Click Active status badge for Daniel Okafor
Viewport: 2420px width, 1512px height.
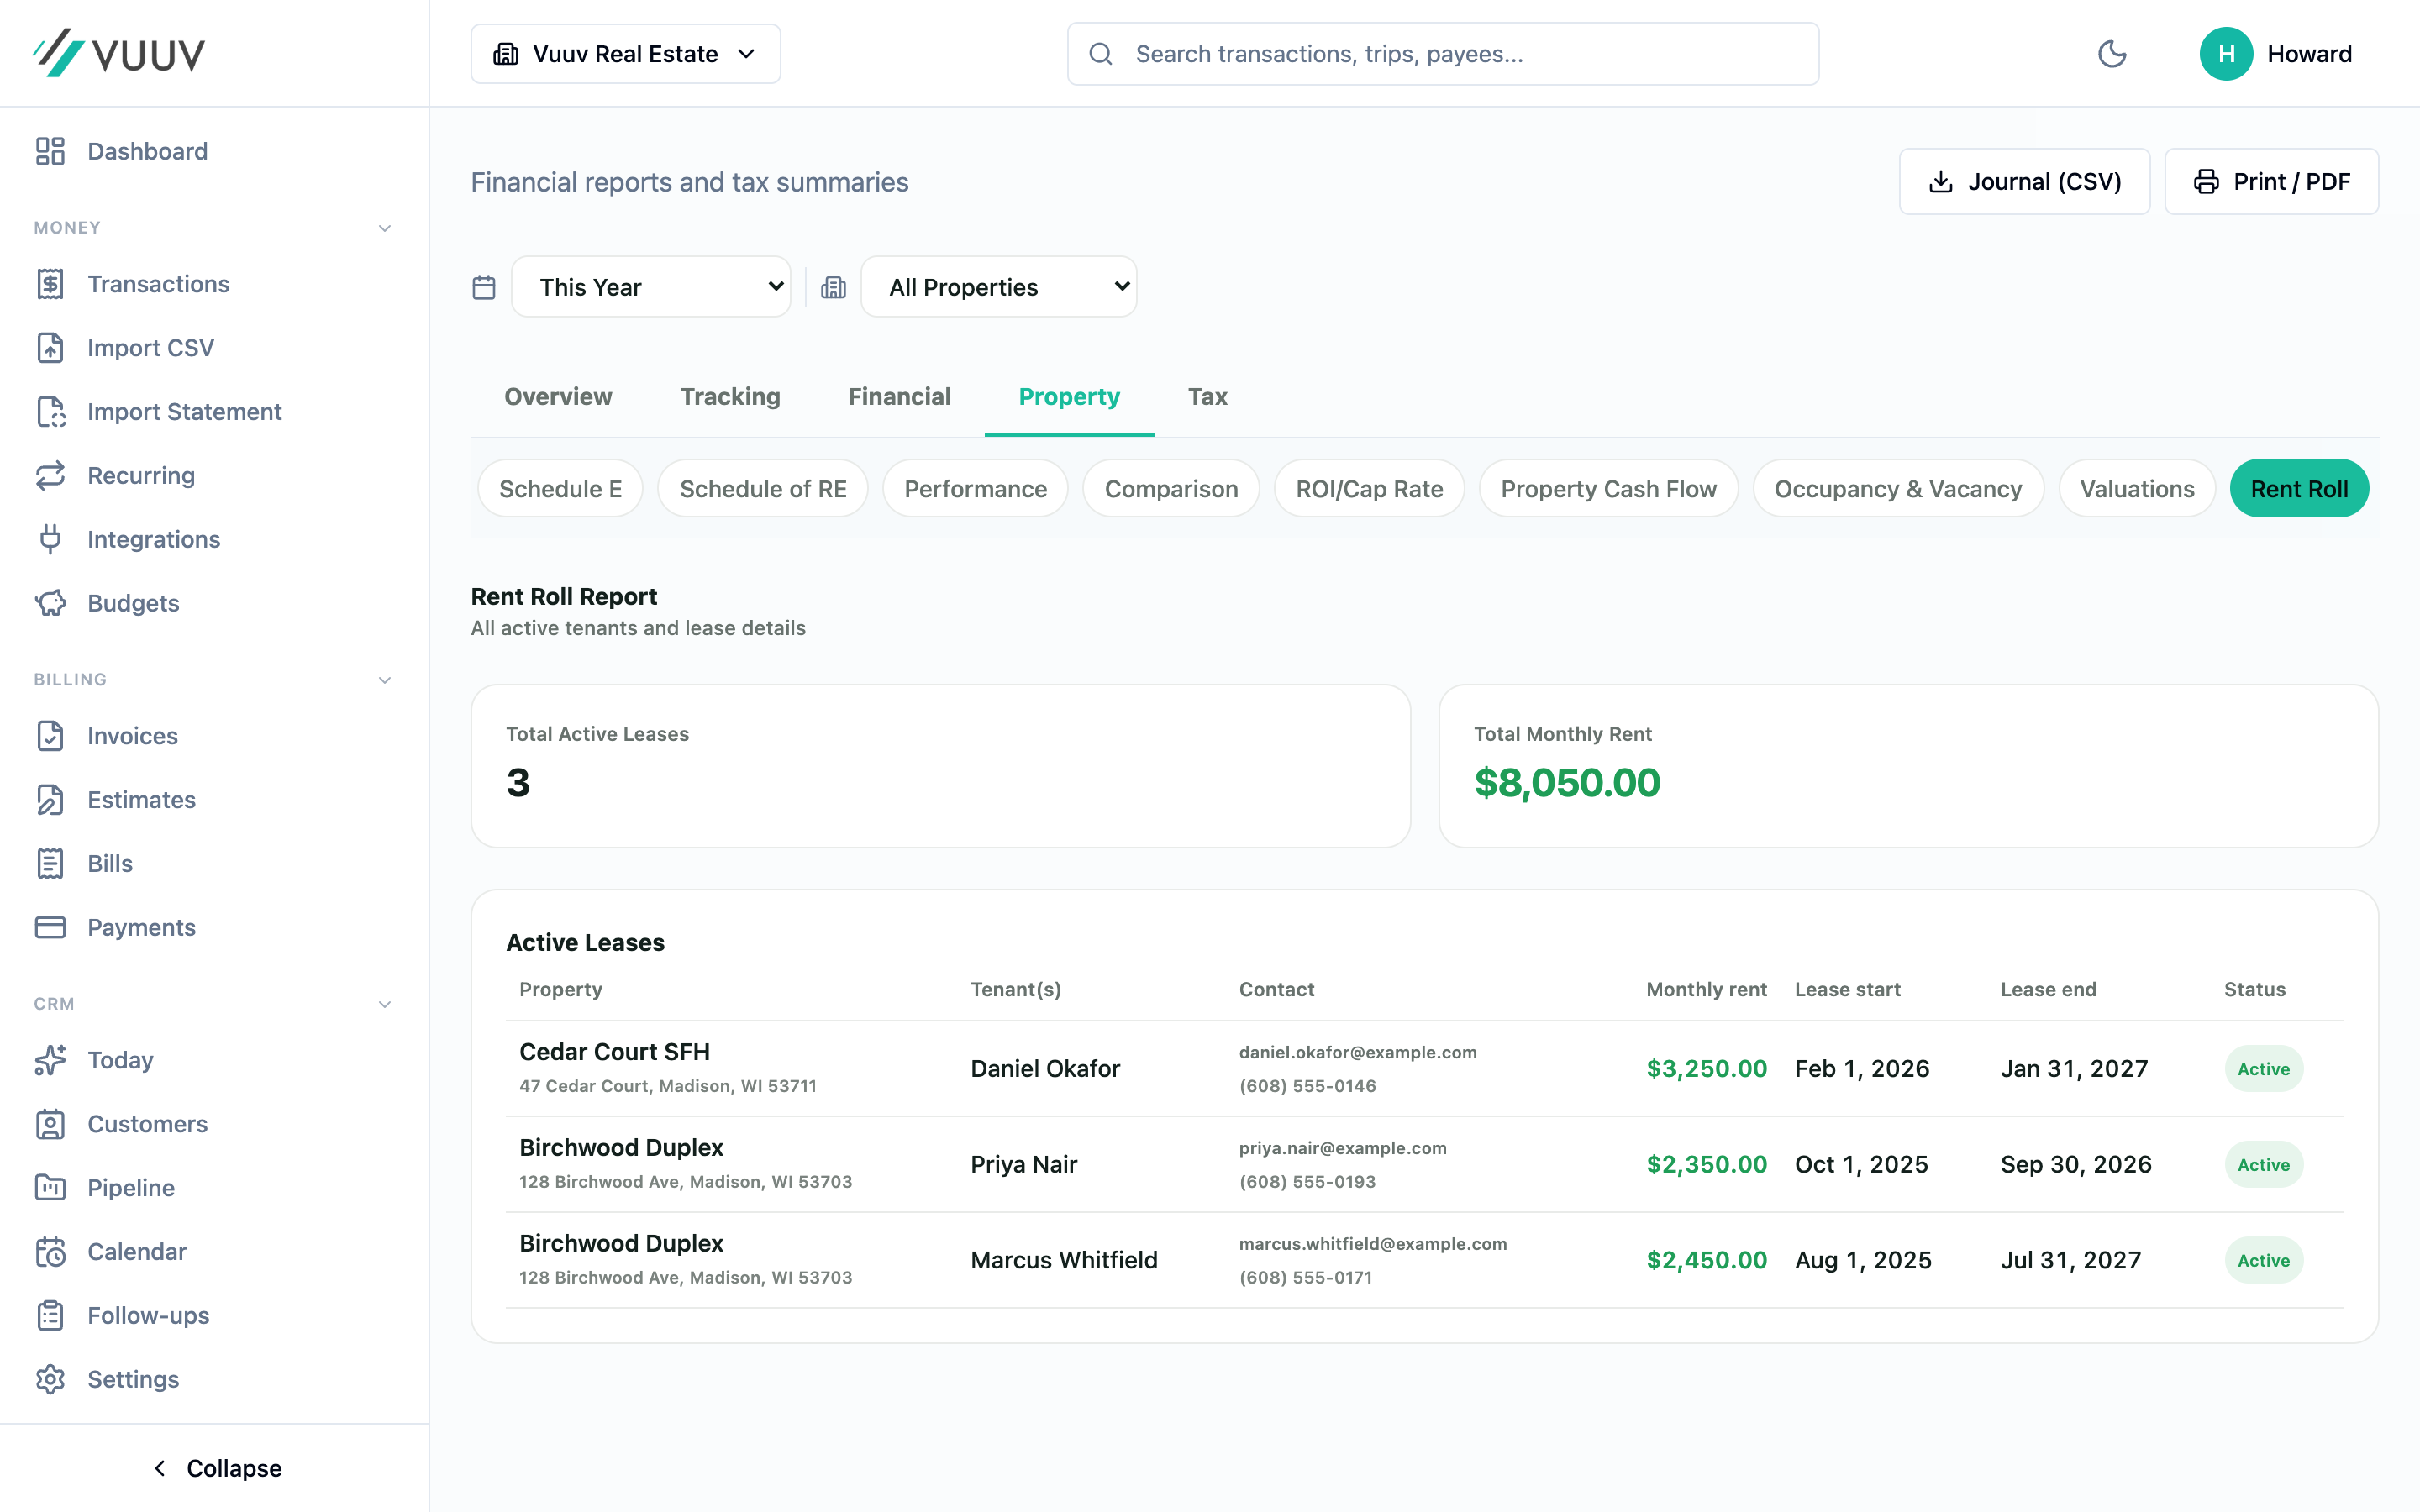(2263, 1068)
